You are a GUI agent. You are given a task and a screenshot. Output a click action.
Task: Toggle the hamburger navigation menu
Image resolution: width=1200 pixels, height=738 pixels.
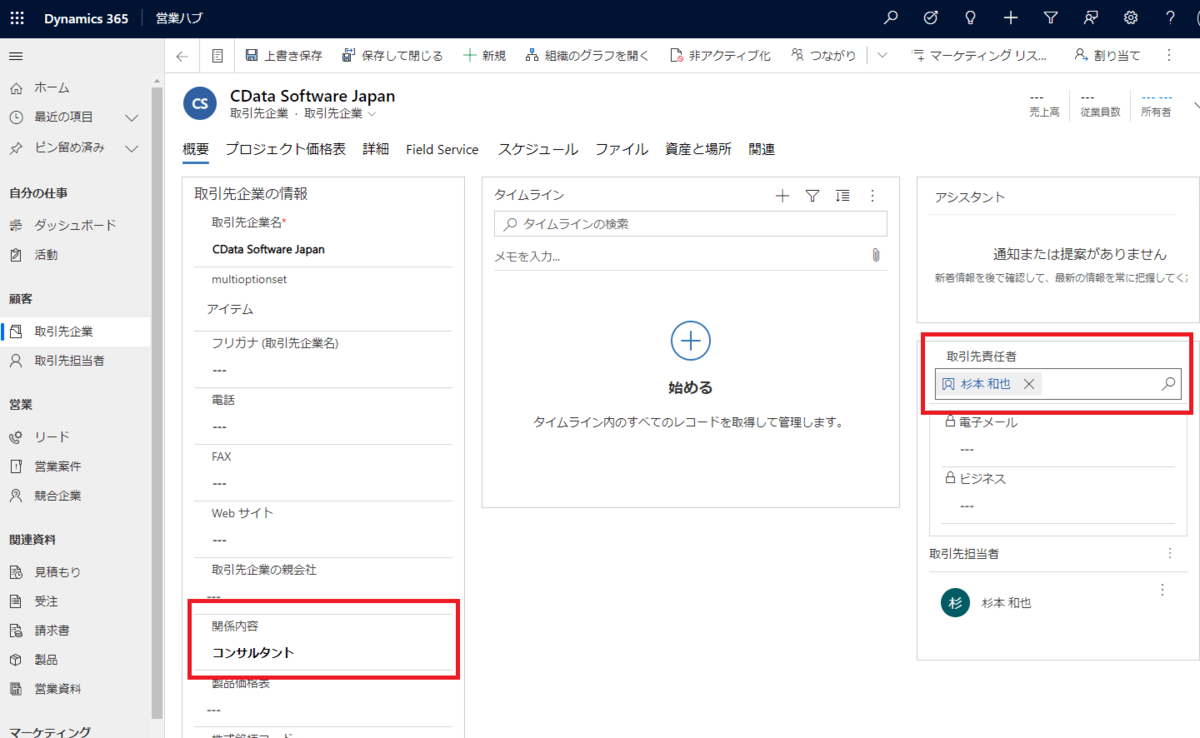16,56
